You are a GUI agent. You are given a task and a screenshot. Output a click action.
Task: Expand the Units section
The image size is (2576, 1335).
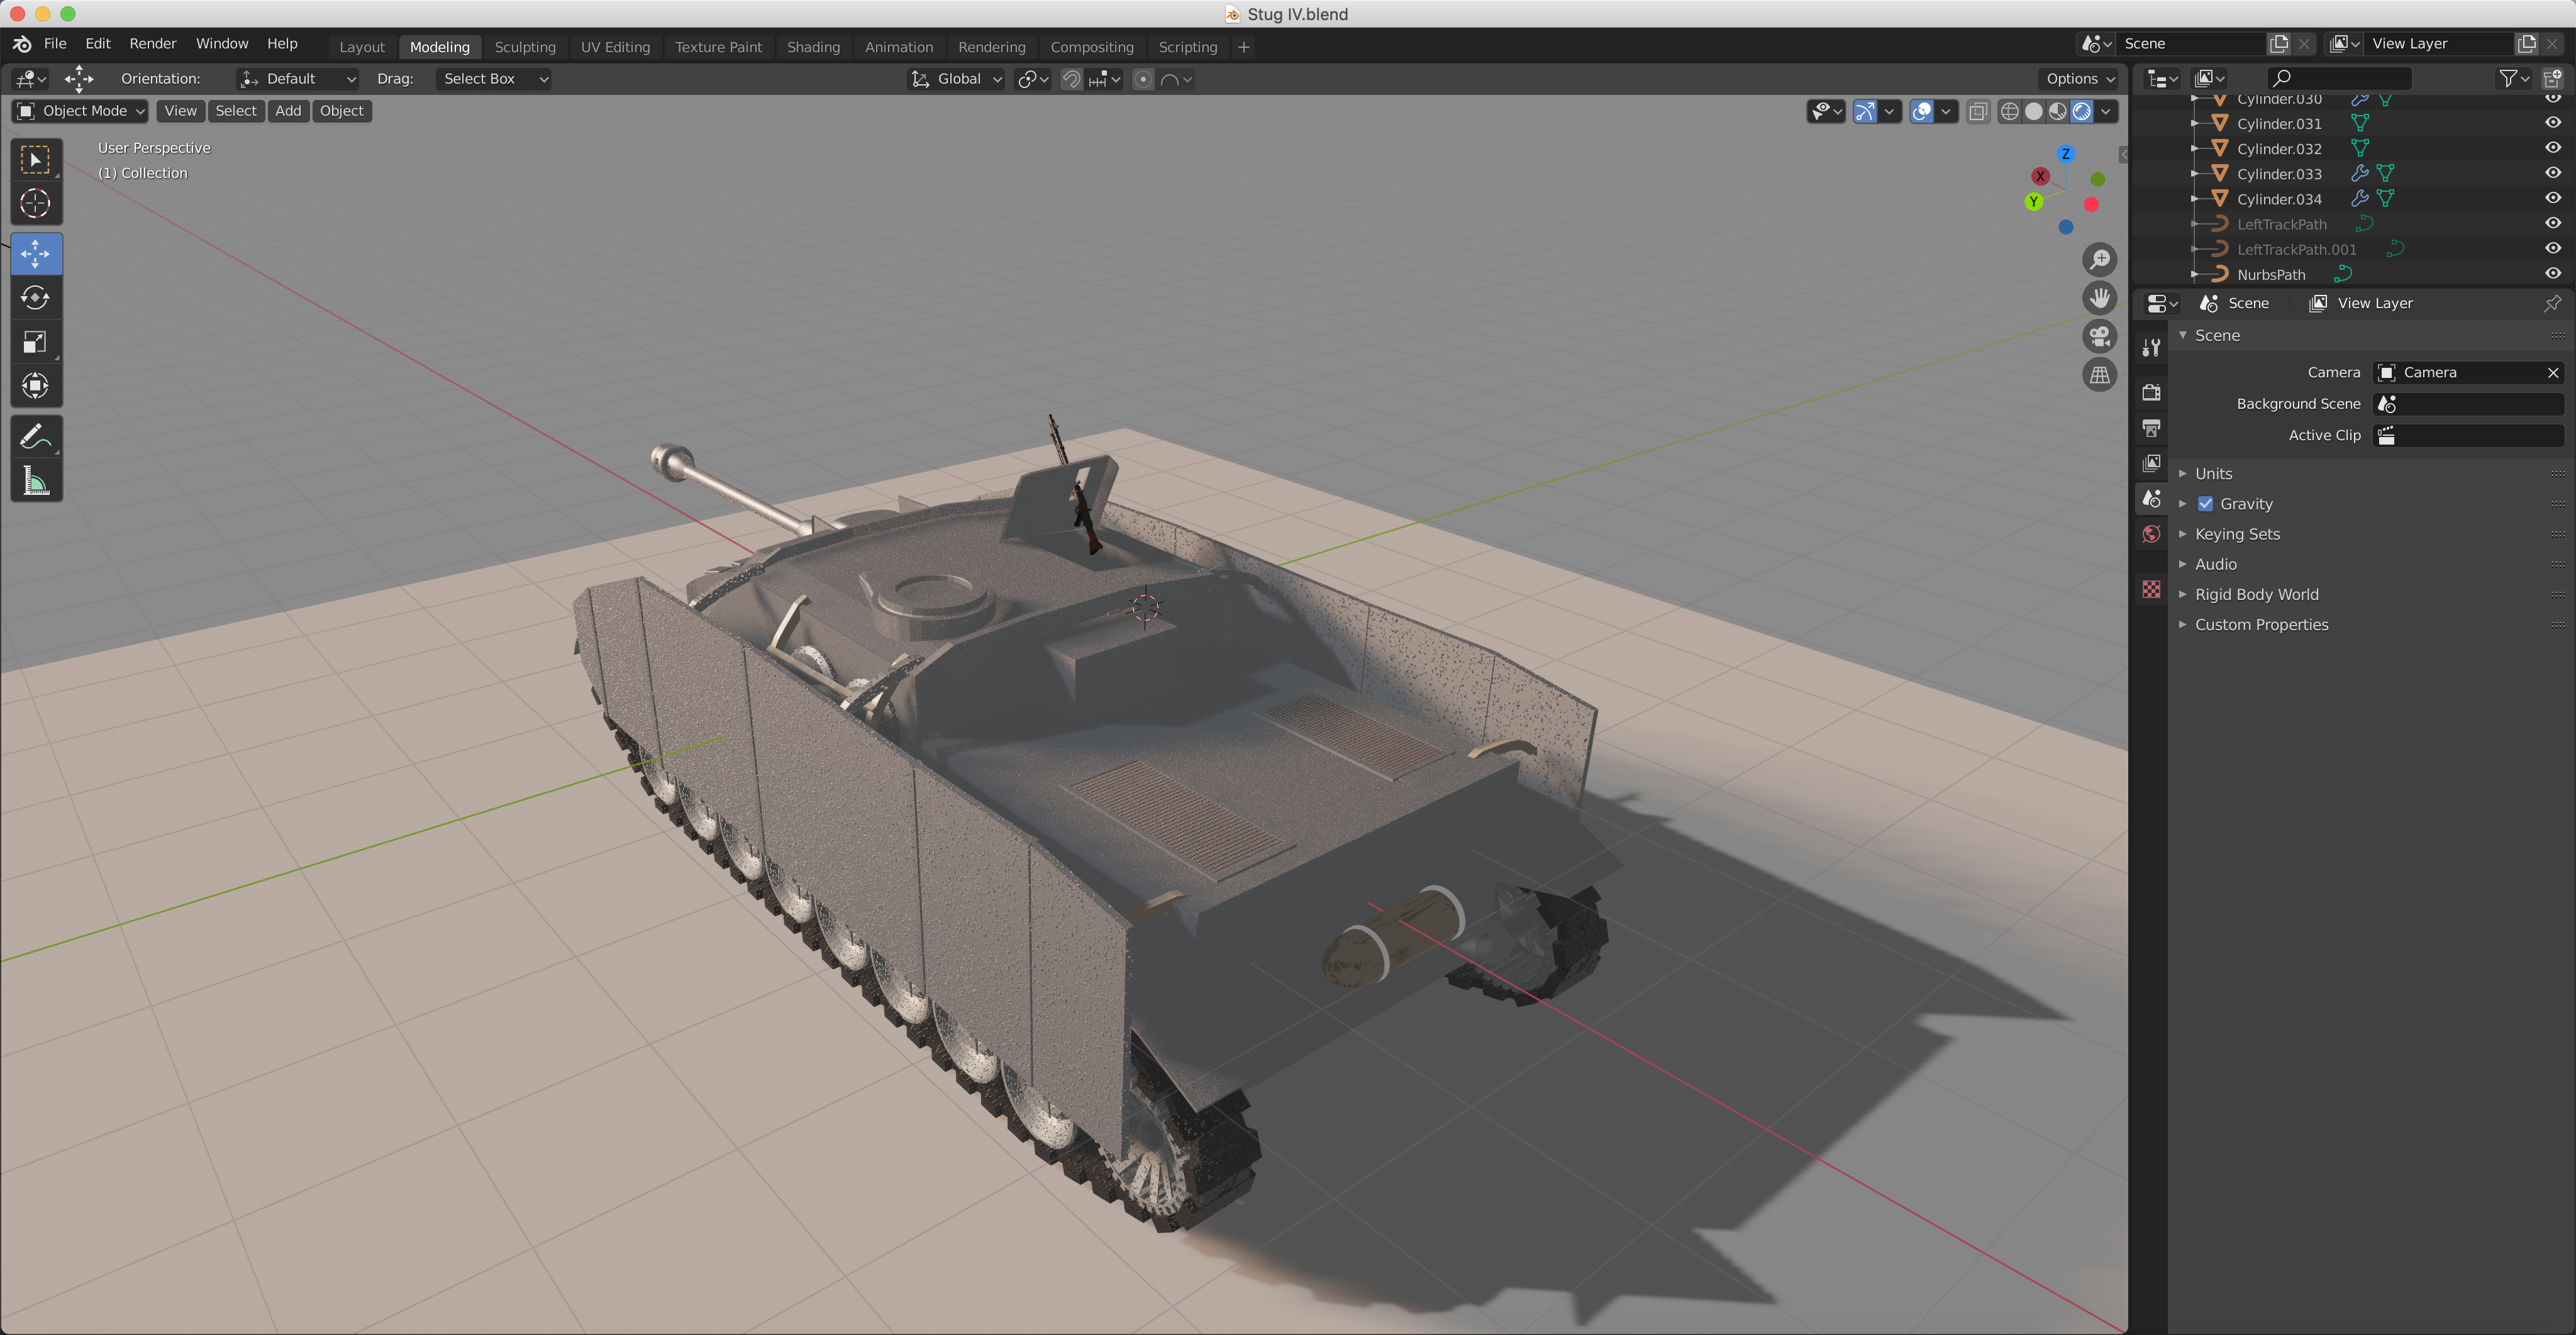coord(2213,473)
